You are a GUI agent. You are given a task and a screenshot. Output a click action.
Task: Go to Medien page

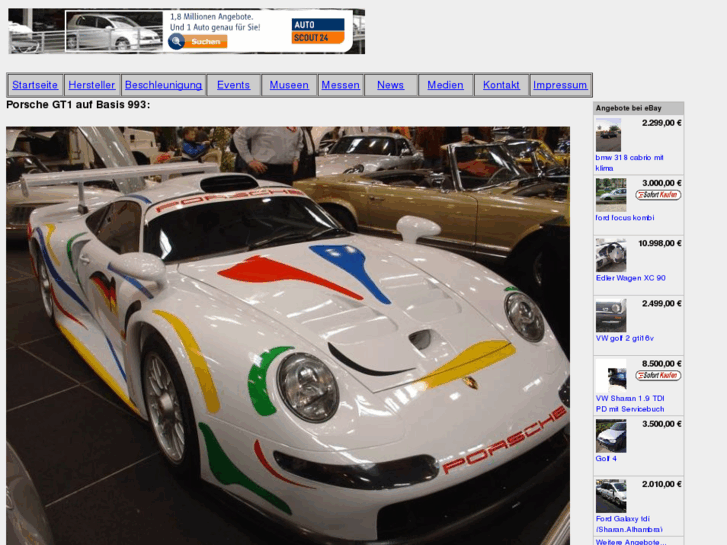tap(445, 85)
